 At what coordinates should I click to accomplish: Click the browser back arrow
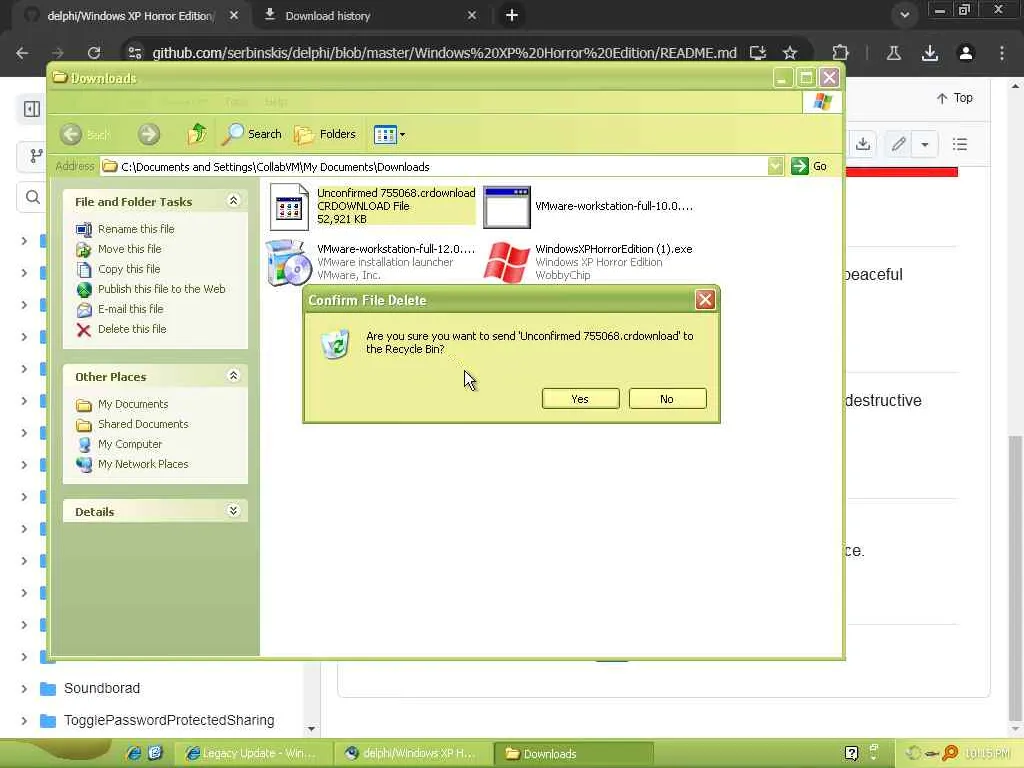[x=22, y=53]
